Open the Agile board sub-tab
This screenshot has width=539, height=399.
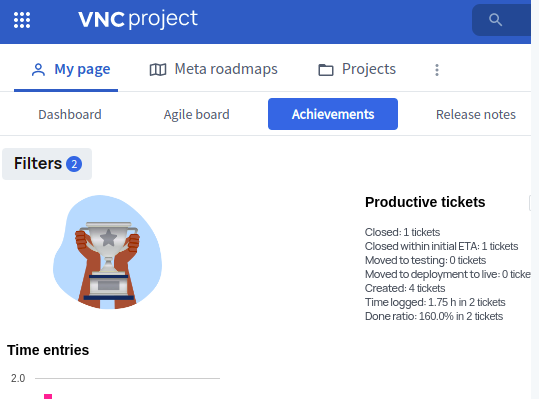pyautogui.click(x=197, y=114)
